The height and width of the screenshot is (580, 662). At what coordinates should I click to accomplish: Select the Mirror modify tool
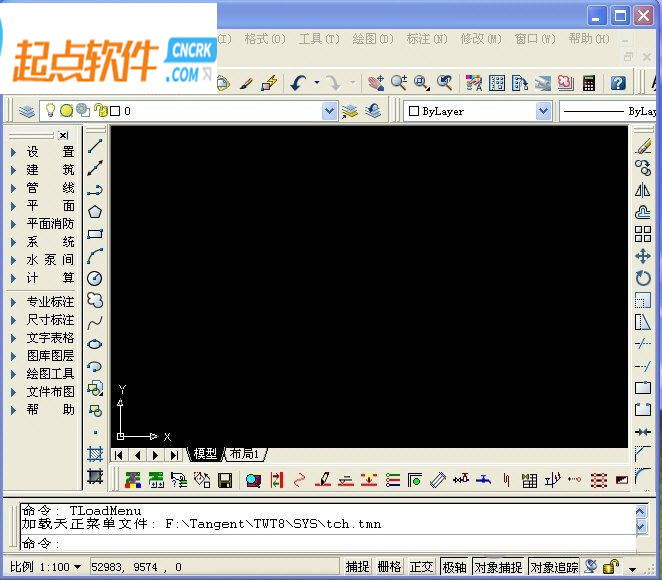[643, 190]
